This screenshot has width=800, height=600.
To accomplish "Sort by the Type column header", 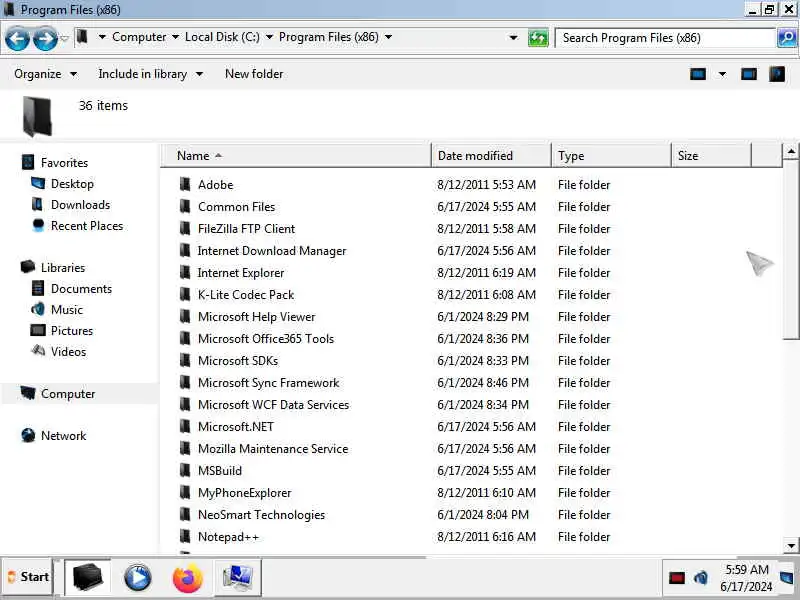I will 611,156.
